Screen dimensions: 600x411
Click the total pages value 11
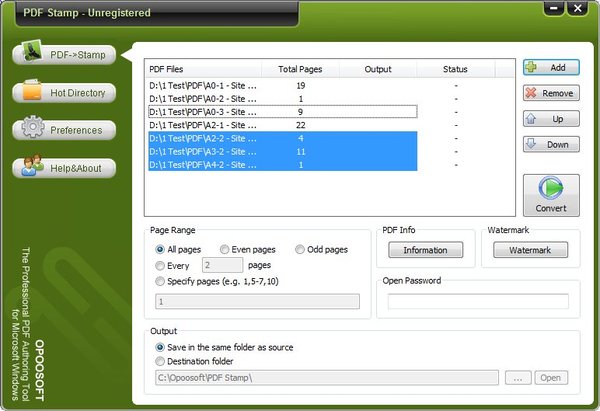tap(300, 152)
